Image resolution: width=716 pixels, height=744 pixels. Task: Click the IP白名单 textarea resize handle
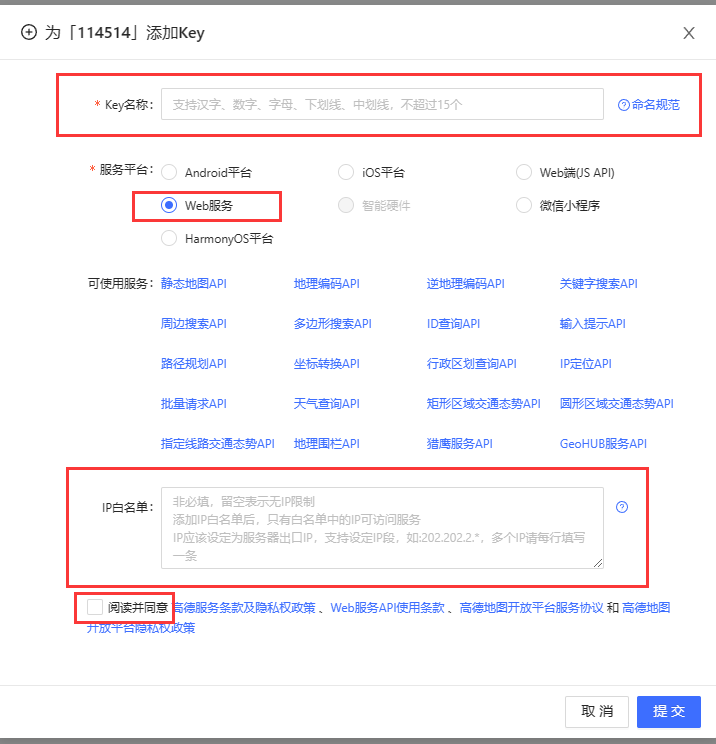[x=598, y=563]
